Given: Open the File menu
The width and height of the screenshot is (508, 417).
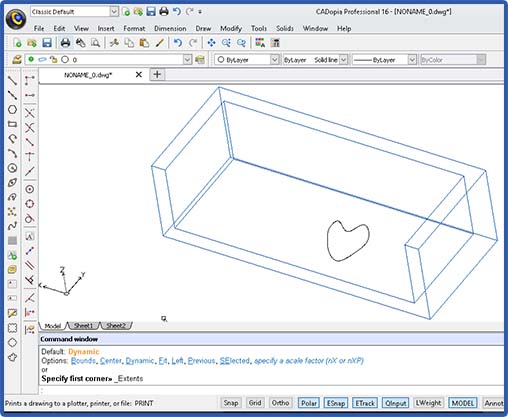Looking at the screenshot, I should pyautogui.click(x=39, y=28).
